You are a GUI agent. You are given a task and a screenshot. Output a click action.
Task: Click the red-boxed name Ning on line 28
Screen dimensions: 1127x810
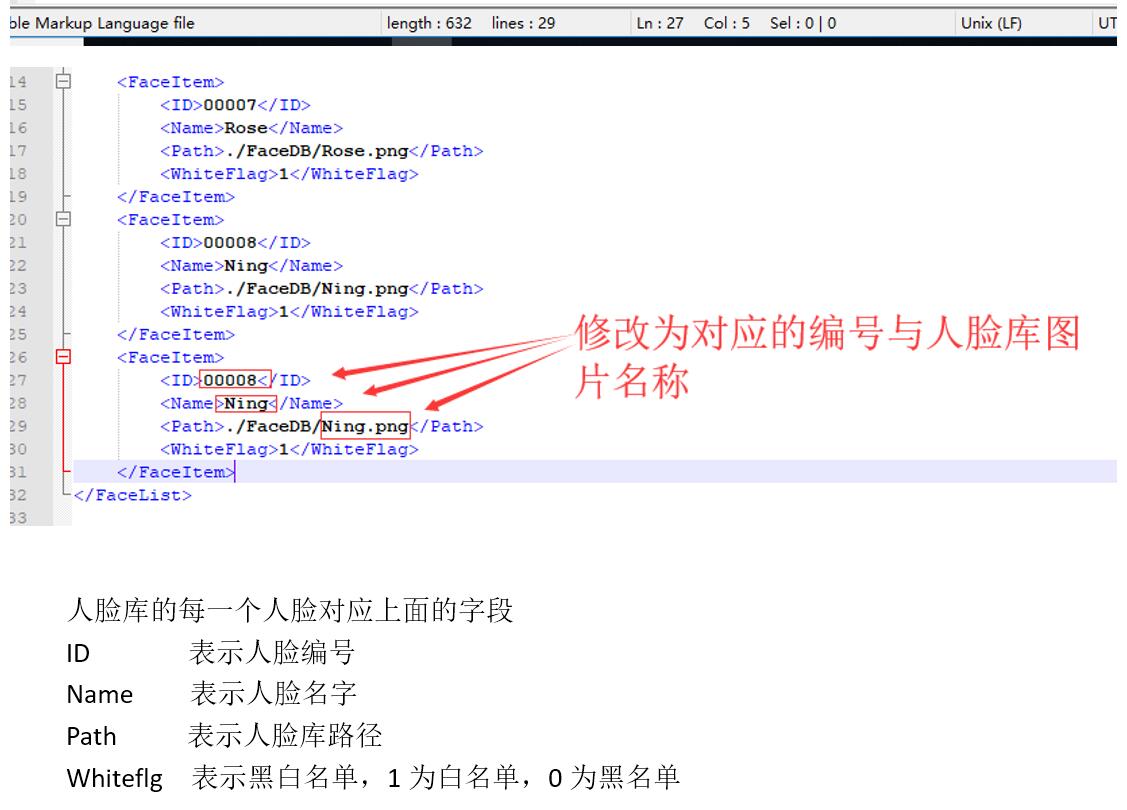pos(246,403)
